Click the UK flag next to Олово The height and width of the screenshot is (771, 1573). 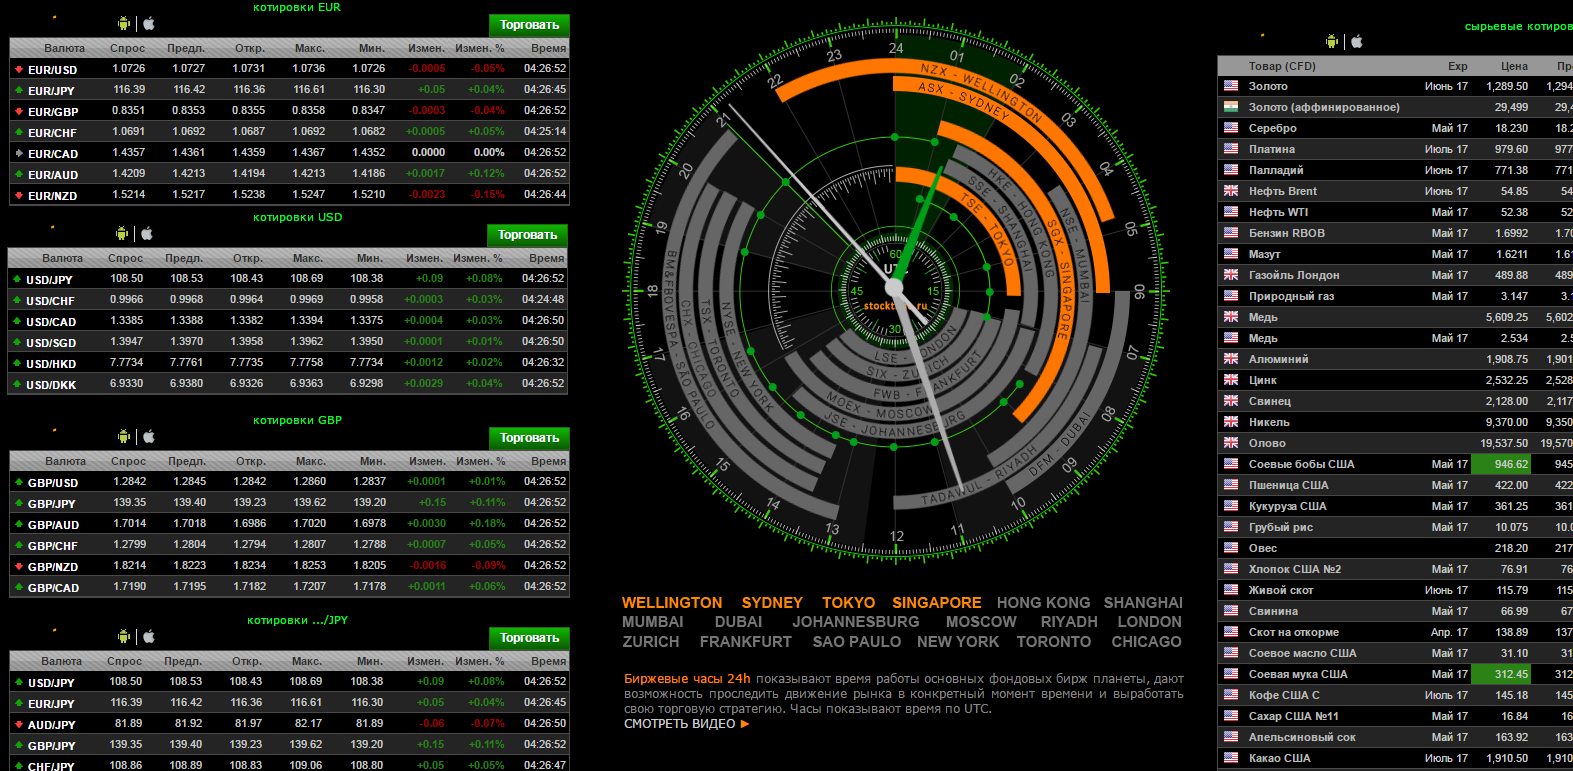(1231, 443)
